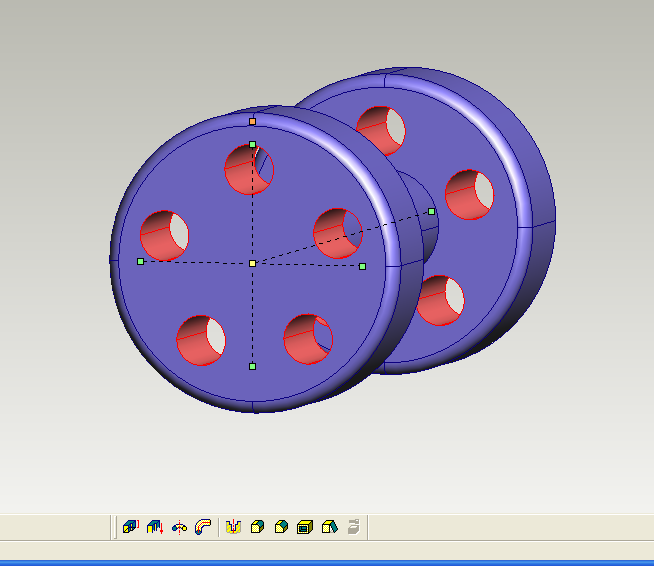Click the green handle at the vertical axis bottom end
Screen dimensions: 654x566
pos(252,366)
